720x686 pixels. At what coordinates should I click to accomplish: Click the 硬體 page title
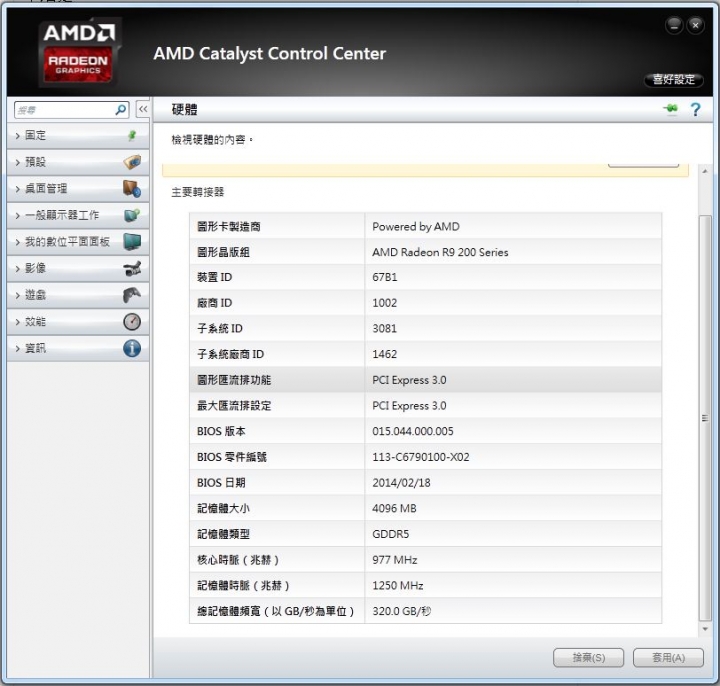[x=184, y=109]
